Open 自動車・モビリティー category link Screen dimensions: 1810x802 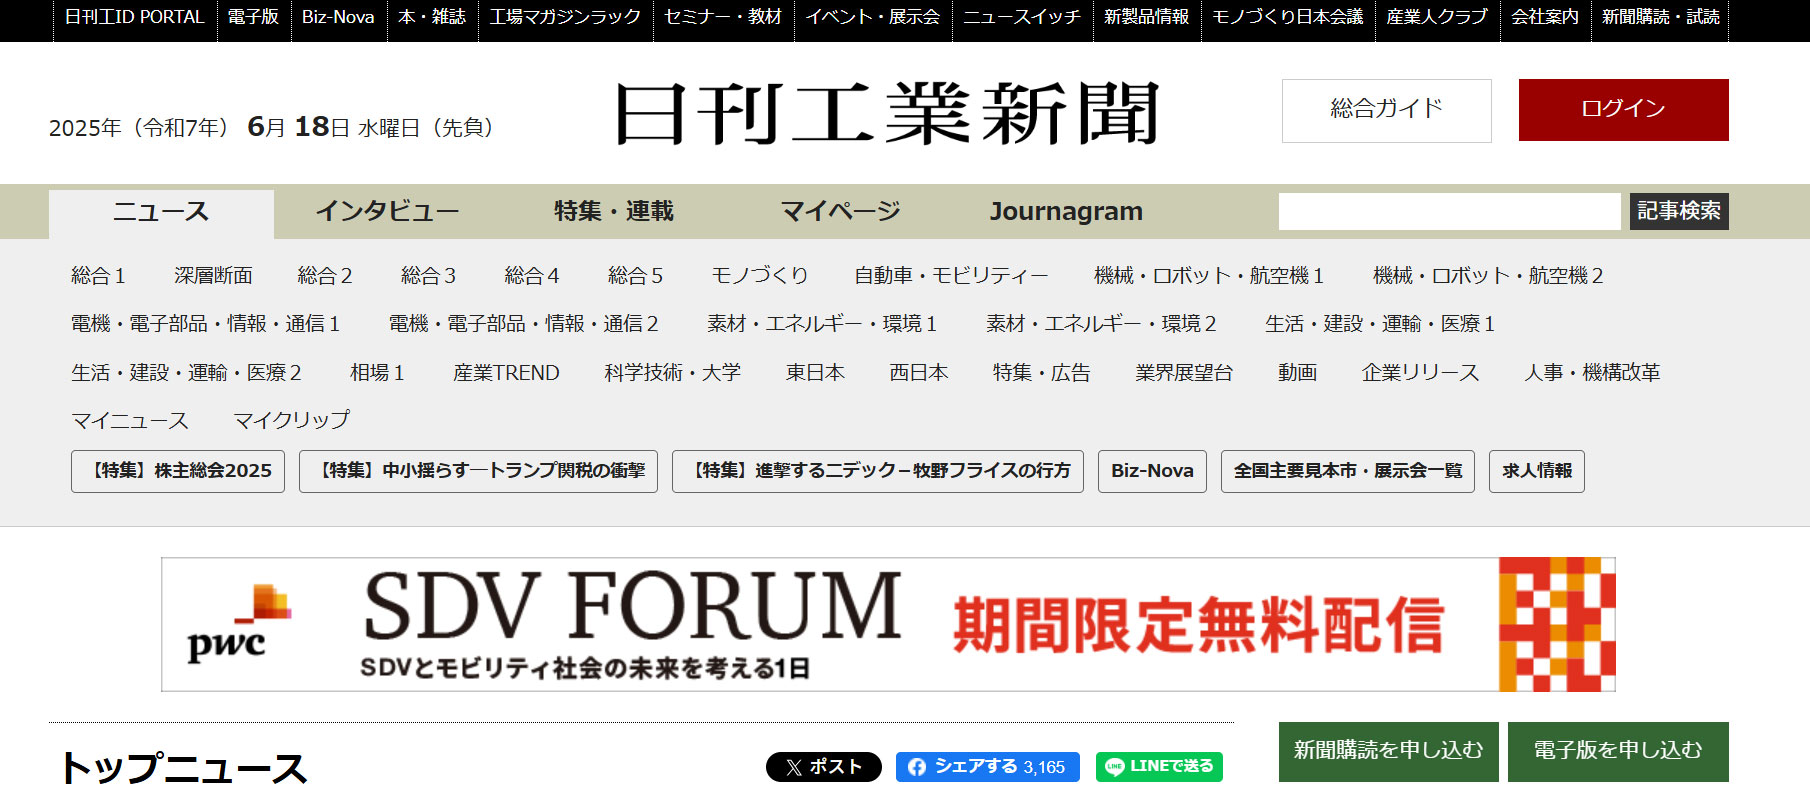[x=951, y=275]
